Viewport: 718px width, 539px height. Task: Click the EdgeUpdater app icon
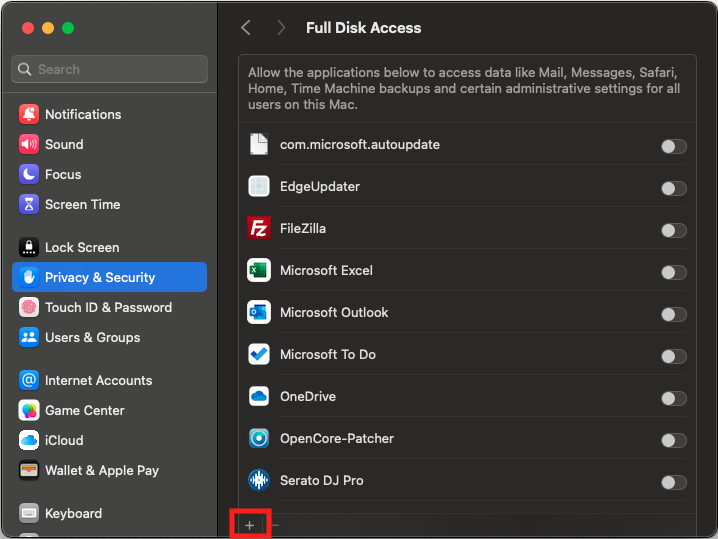259,186
